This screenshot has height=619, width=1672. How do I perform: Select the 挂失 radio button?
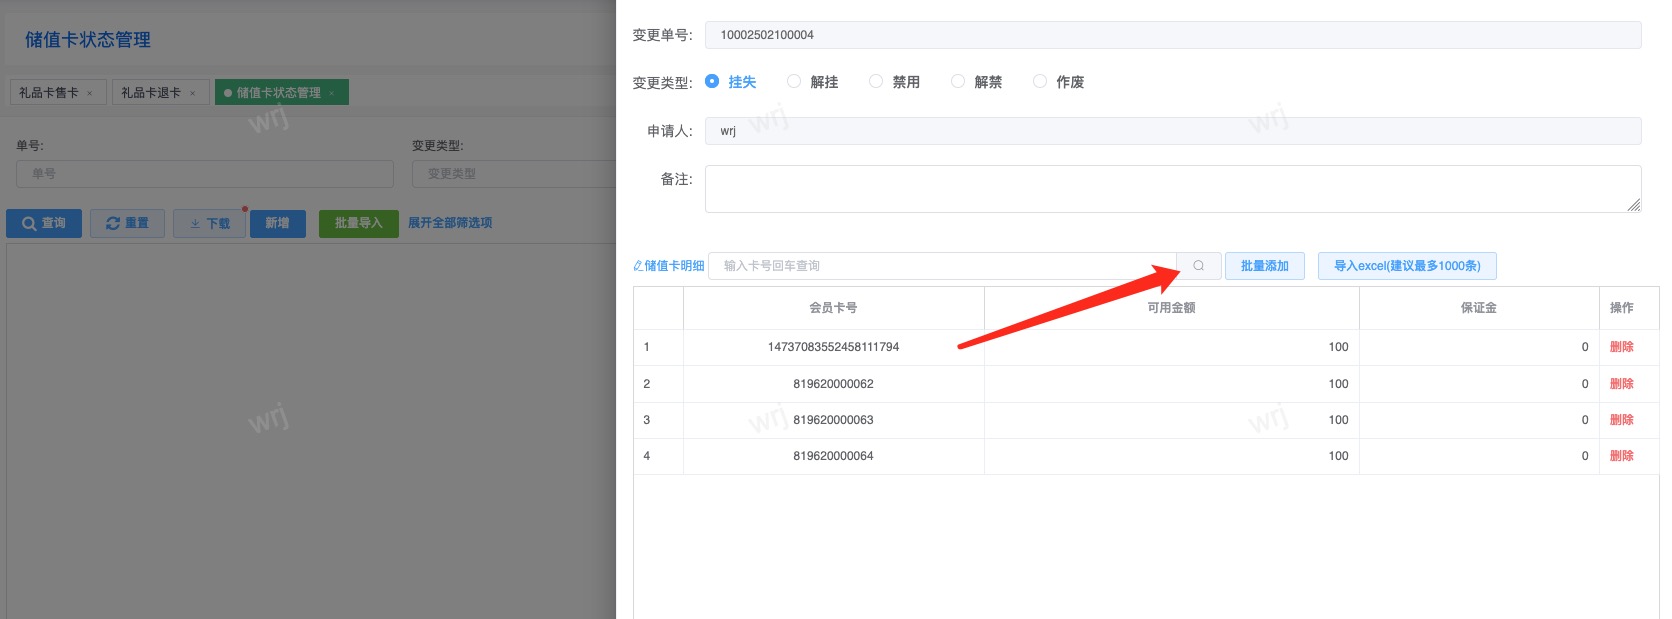[x=712, y=82]
